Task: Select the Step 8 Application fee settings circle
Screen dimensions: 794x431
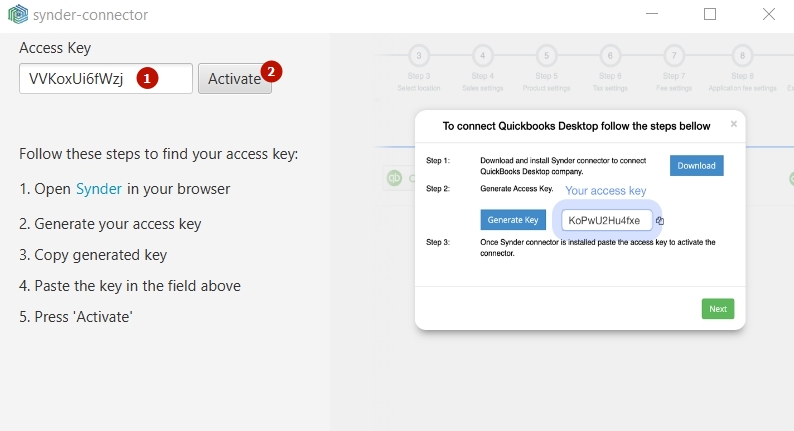Action: 742,56
